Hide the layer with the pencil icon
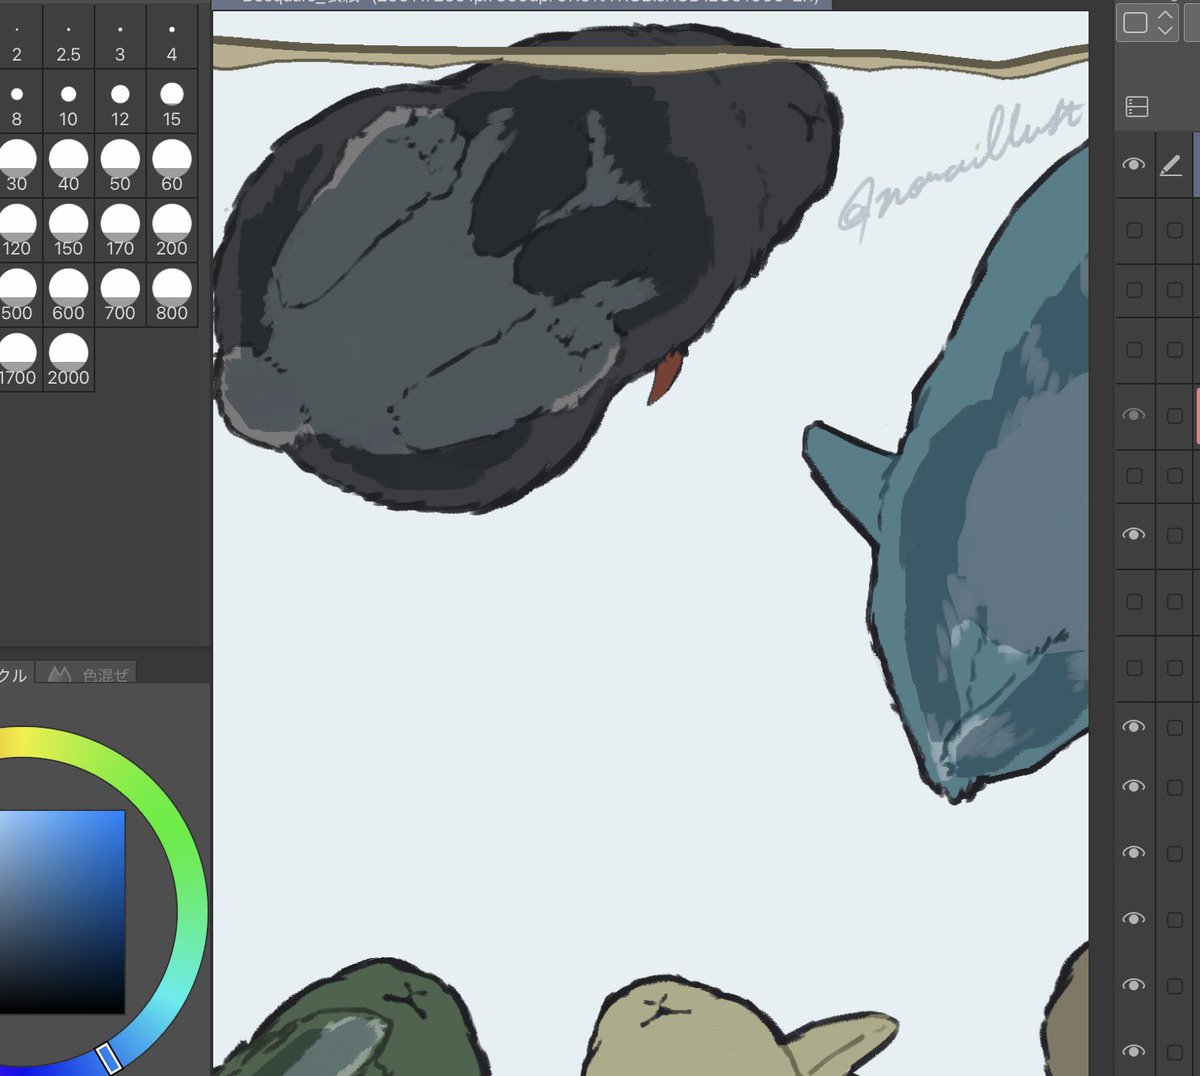Screen dimensions: 1200x1076 [1134, 164]
